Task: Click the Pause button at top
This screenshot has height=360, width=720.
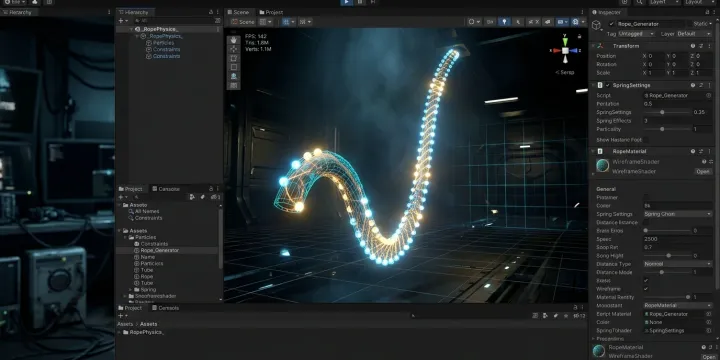Action: tap(360, 2)
